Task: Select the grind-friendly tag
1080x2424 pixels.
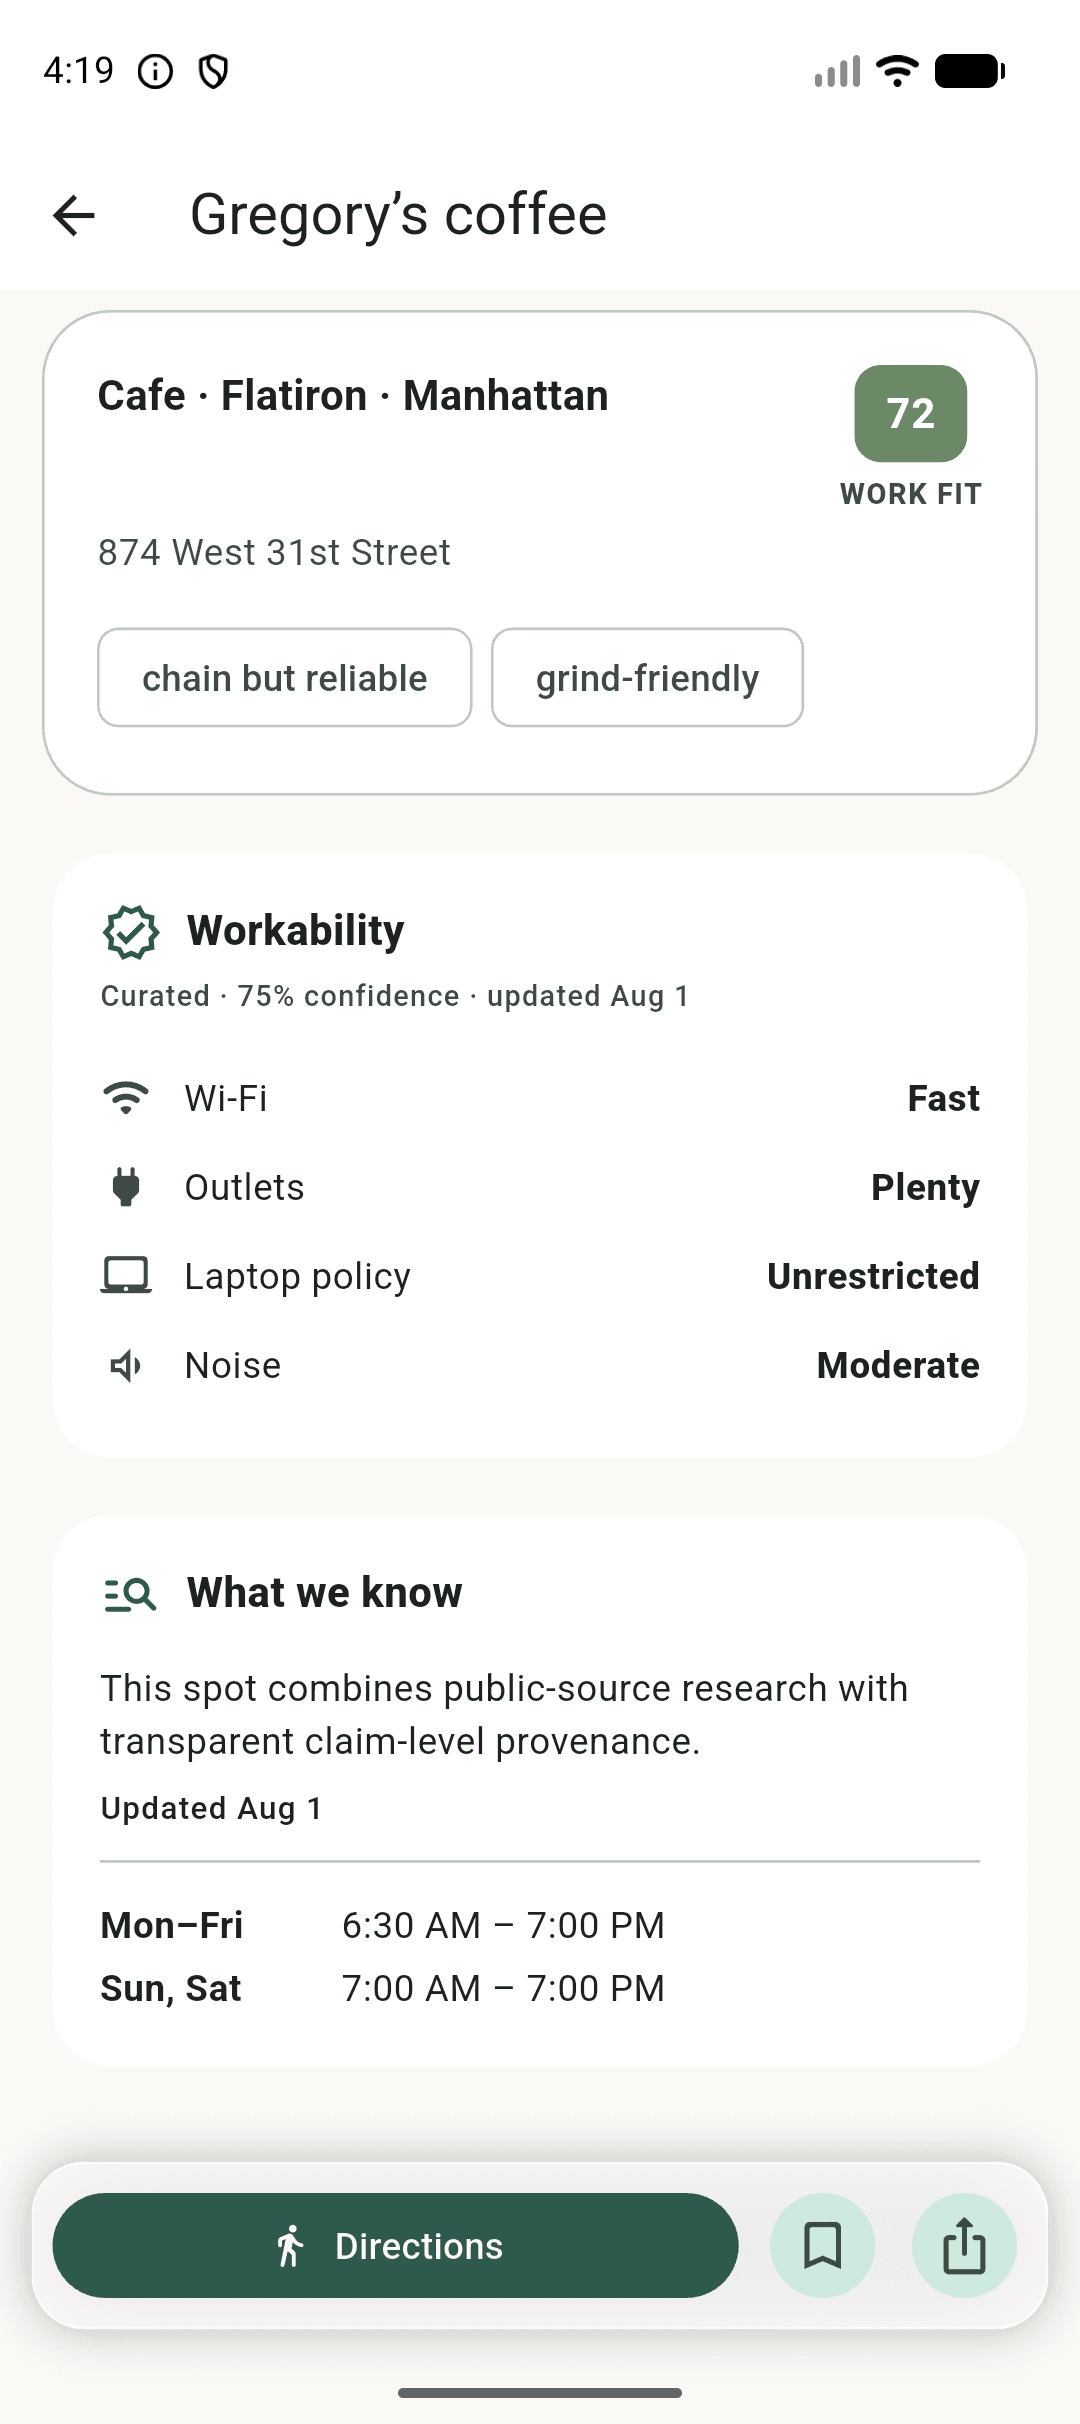Action: point(647,678)
